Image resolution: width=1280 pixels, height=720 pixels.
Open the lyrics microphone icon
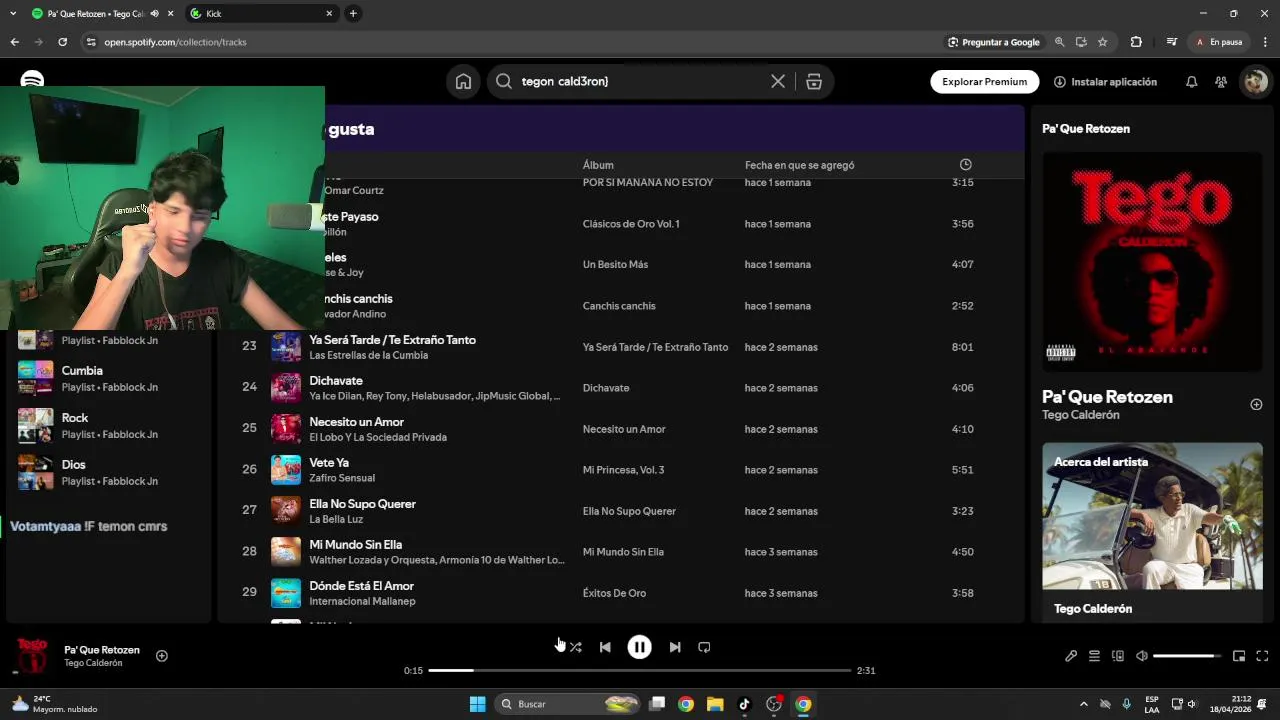(1071, 656)
